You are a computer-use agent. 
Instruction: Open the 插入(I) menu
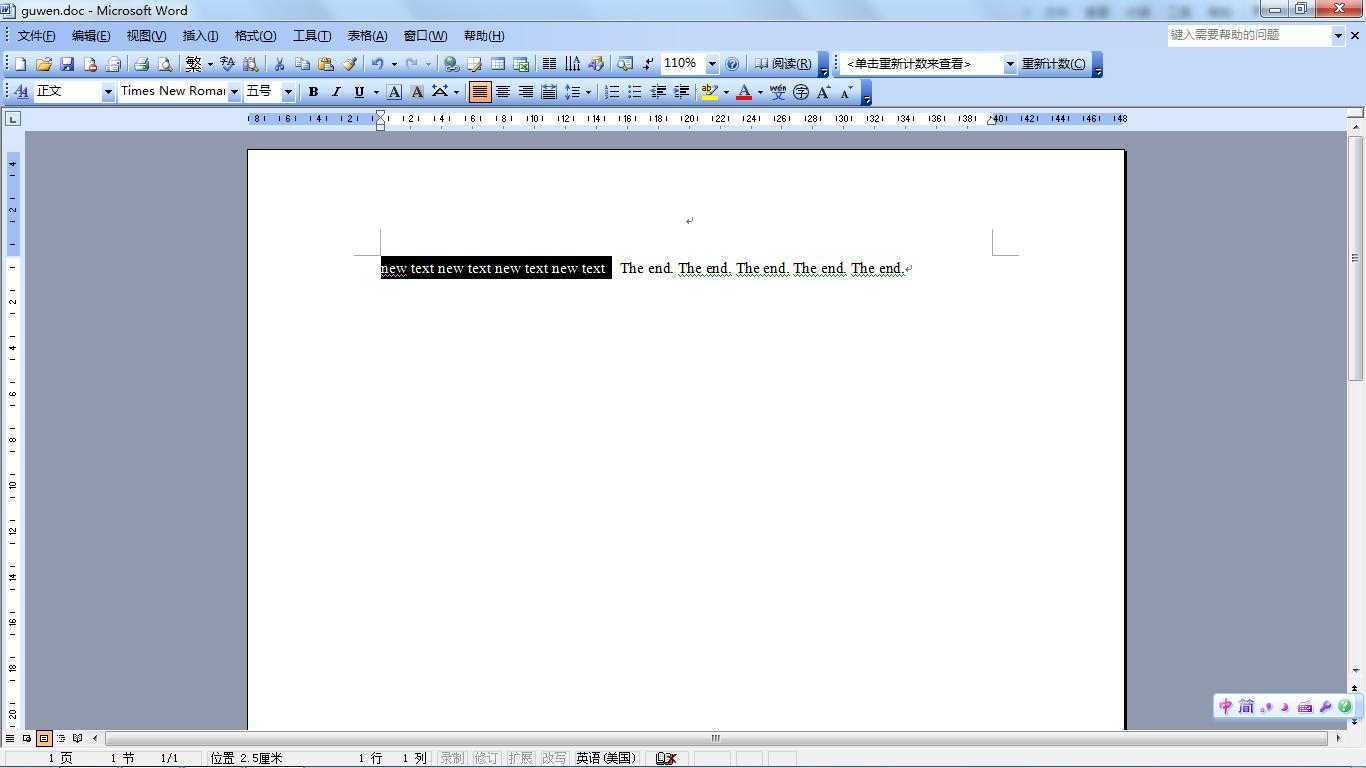click(x=200, y=36)
